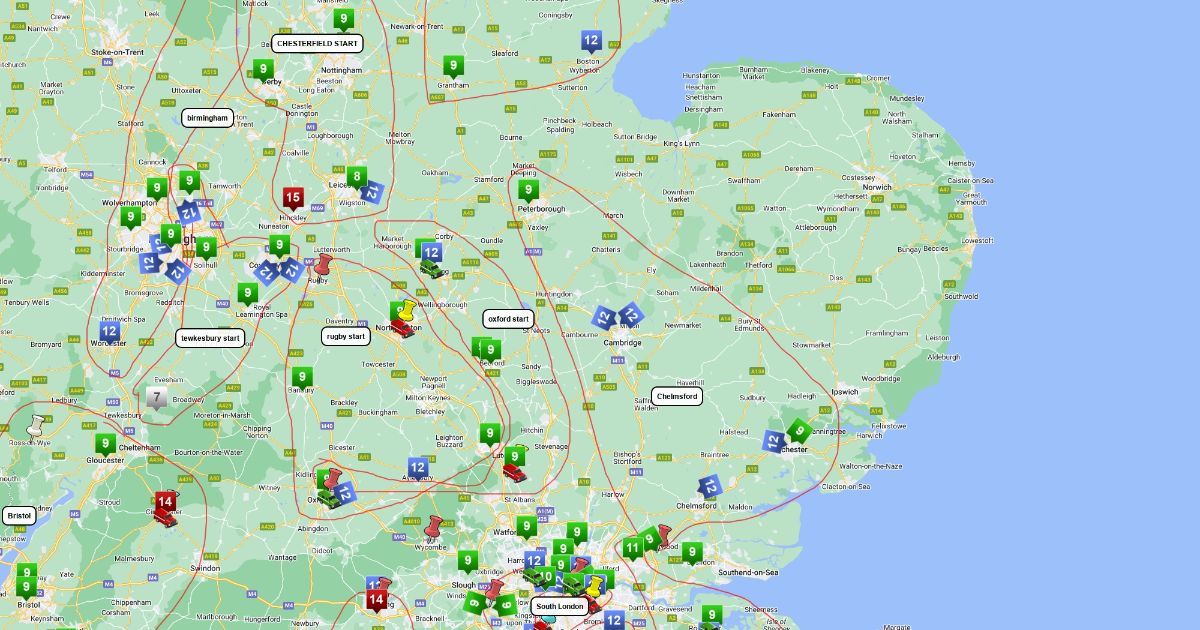Select the red car icon at Northampton
Viewport: 1200px width, 630px height.
pos(403,327)
